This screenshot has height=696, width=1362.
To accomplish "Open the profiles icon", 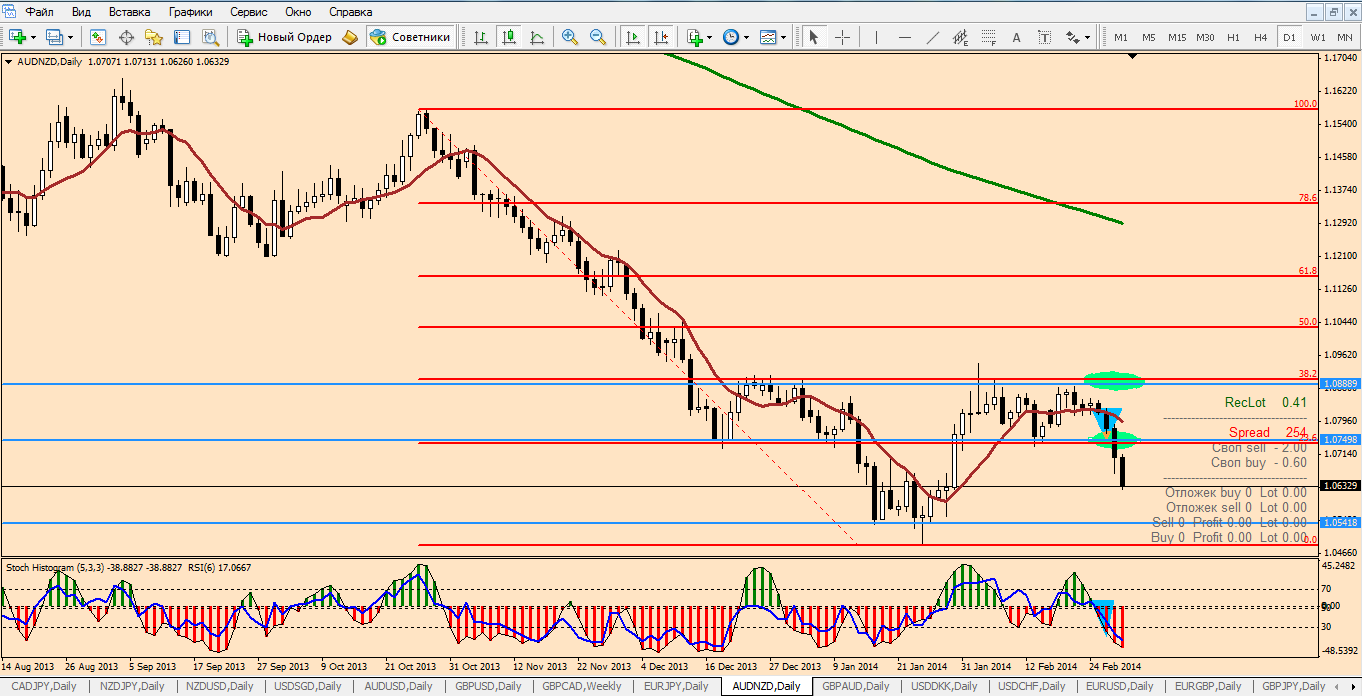I will [54, 37].
